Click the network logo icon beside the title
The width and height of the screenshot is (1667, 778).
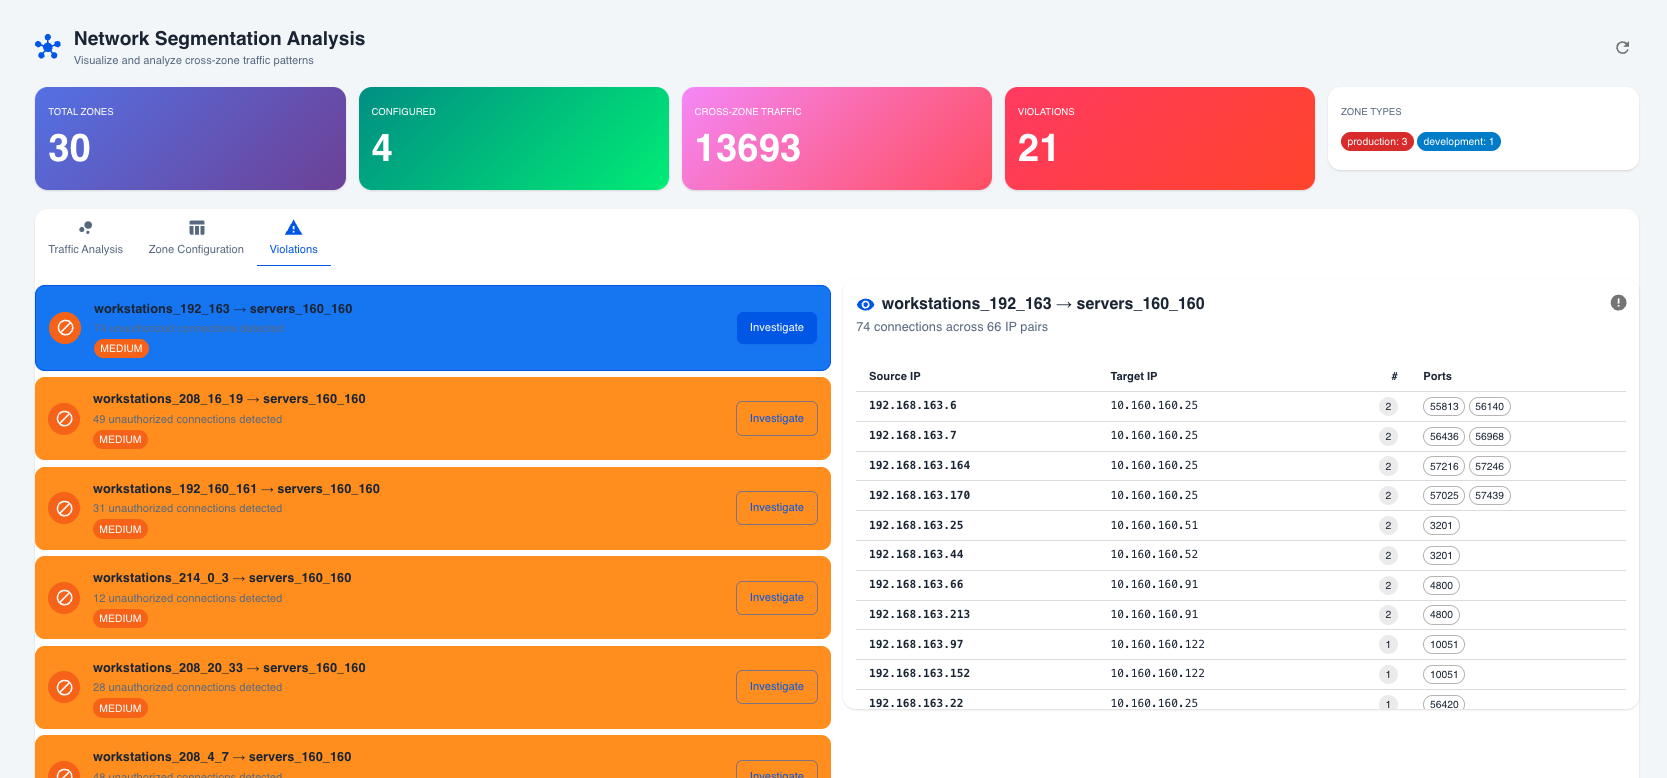coord(48,47)
